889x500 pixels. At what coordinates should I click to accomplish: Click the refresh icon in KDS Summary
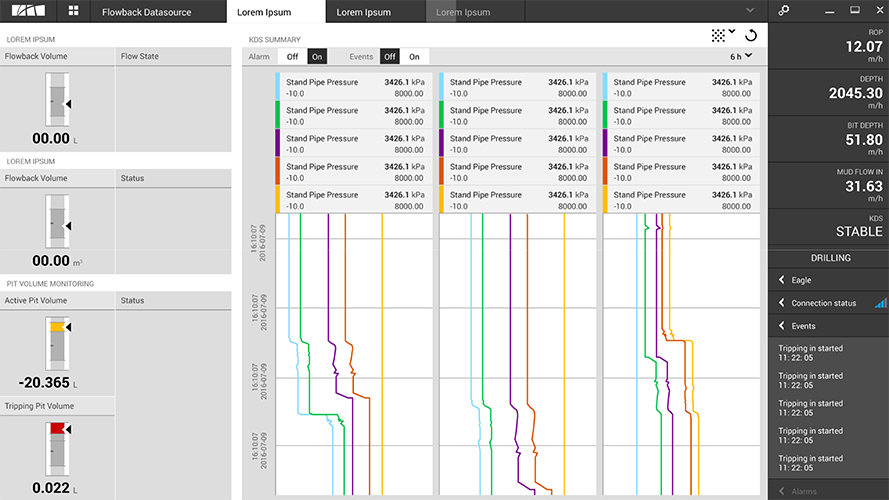[x=751, y=35]
